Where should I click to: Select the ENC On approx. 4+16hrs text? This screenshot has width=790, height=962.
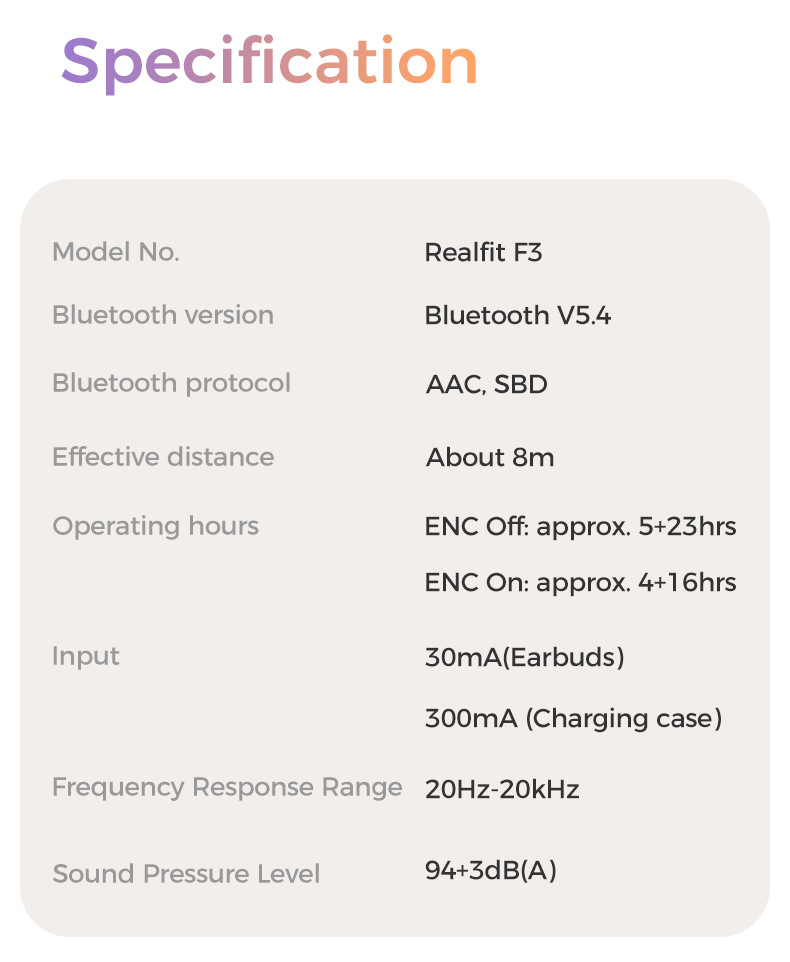580,583
